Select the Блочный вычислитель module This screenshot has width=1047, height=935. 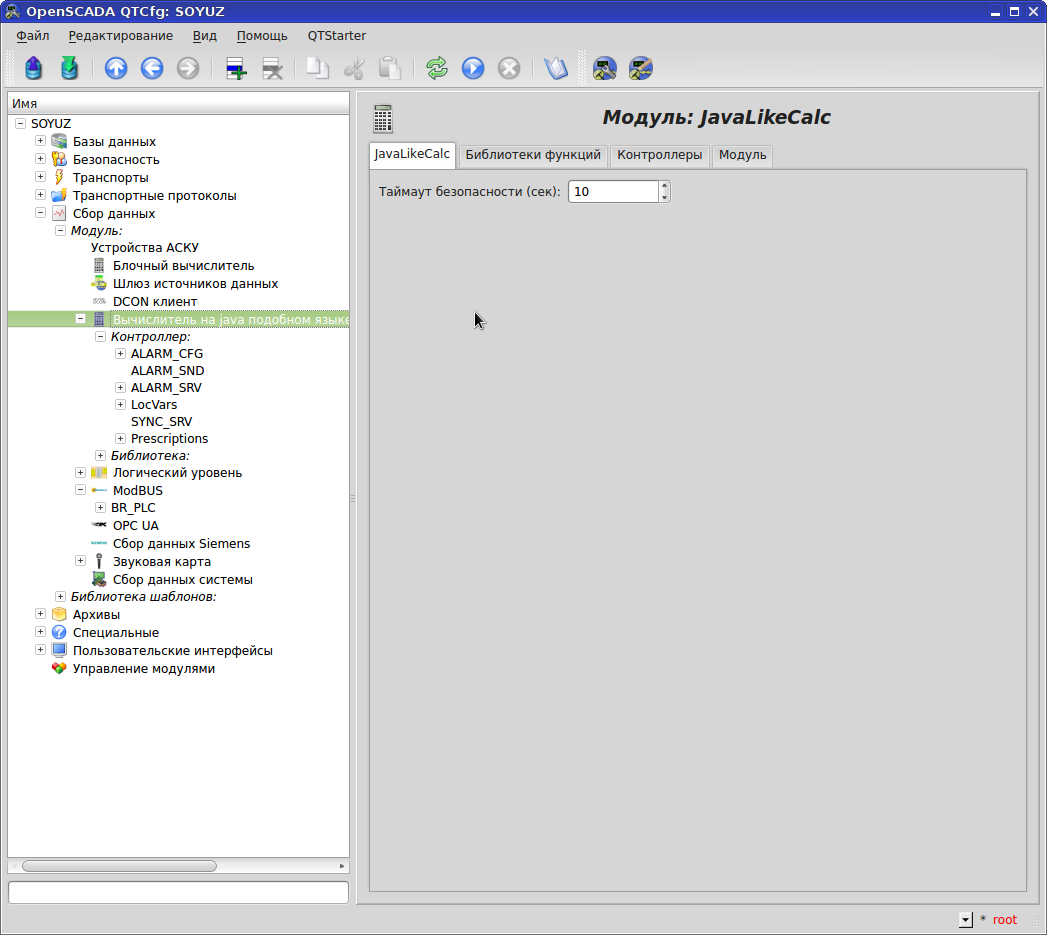pos(183,266)
